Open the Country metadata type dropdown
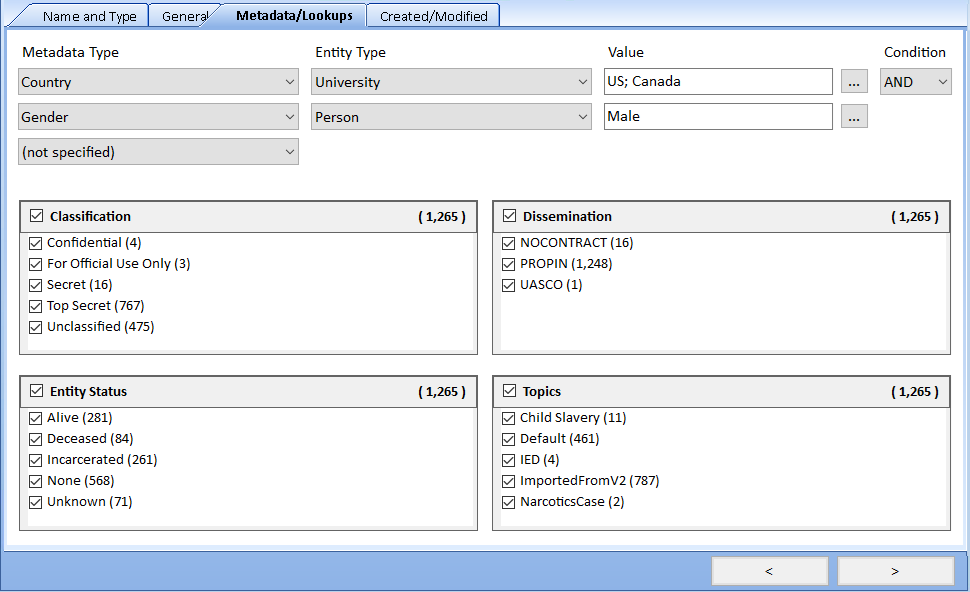The image size is (970, 592). tap(158, 82)
